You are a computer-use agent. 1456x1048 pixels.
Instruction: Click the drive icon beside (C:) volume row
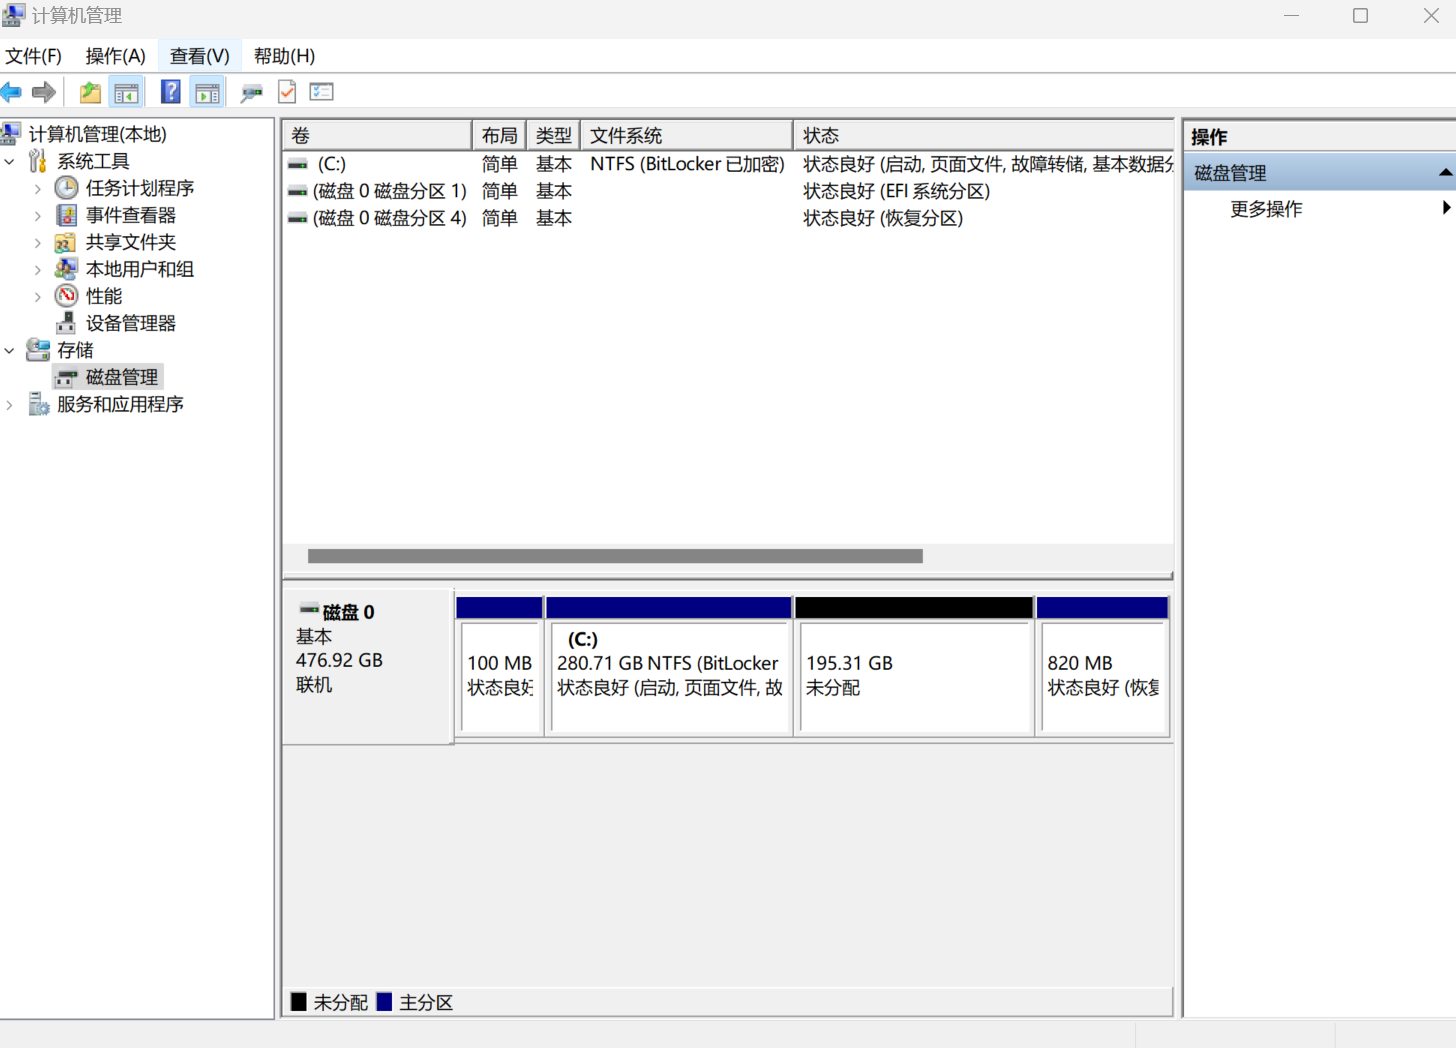click(298, 163)
